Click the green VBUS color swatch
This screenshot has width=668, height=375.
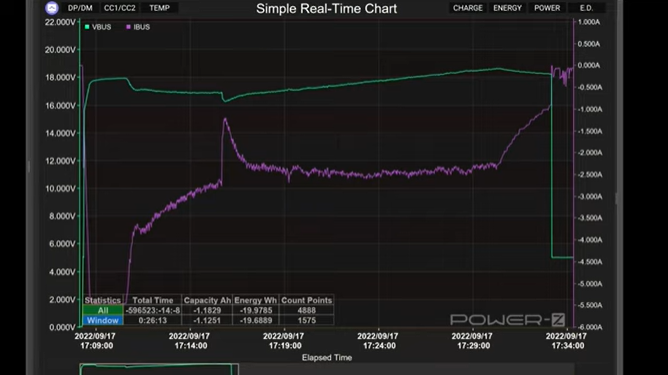pyautogui.click(x=87, y=27)
